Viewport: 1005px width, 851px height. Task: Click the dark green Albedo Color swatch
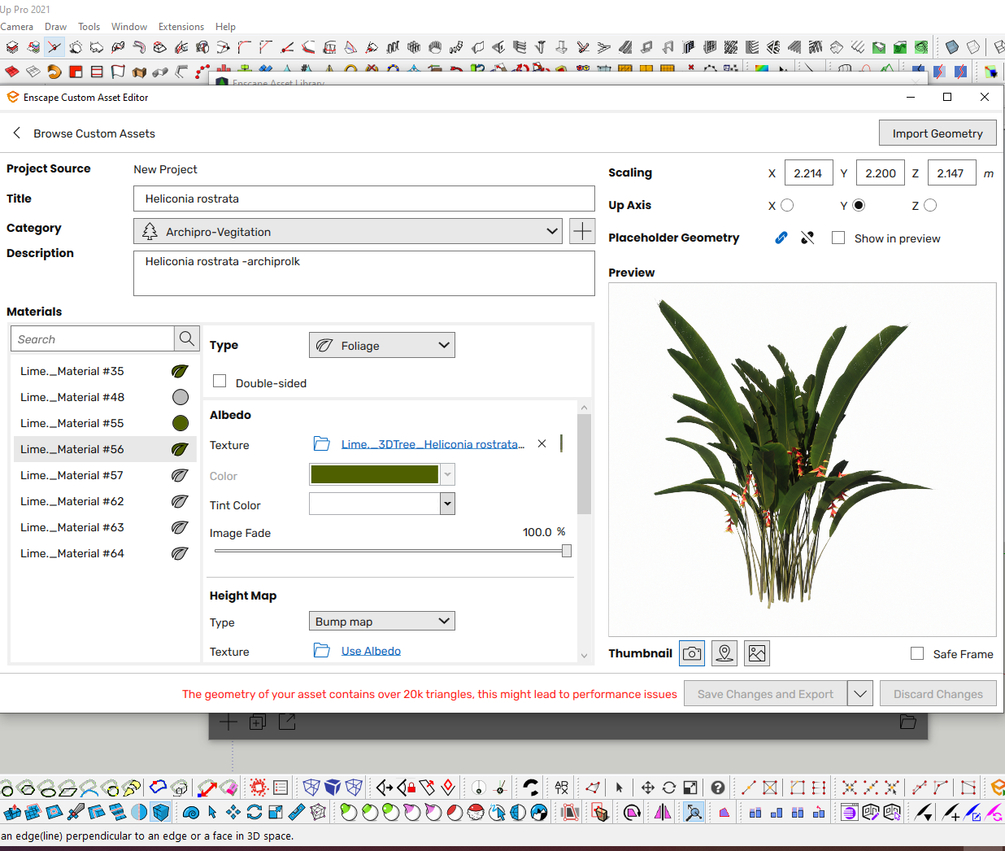(x=374, y=474)
